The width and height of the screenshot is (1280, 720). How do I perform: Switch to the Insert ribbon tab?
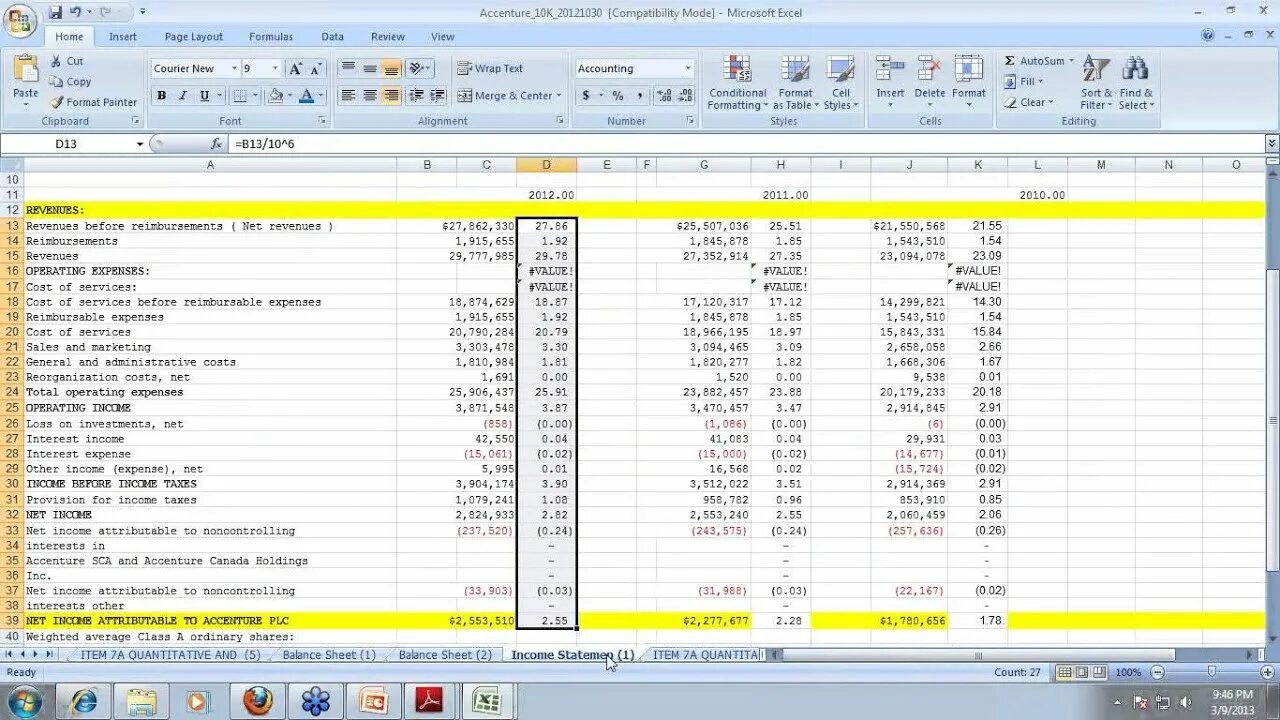click(123, 37)
